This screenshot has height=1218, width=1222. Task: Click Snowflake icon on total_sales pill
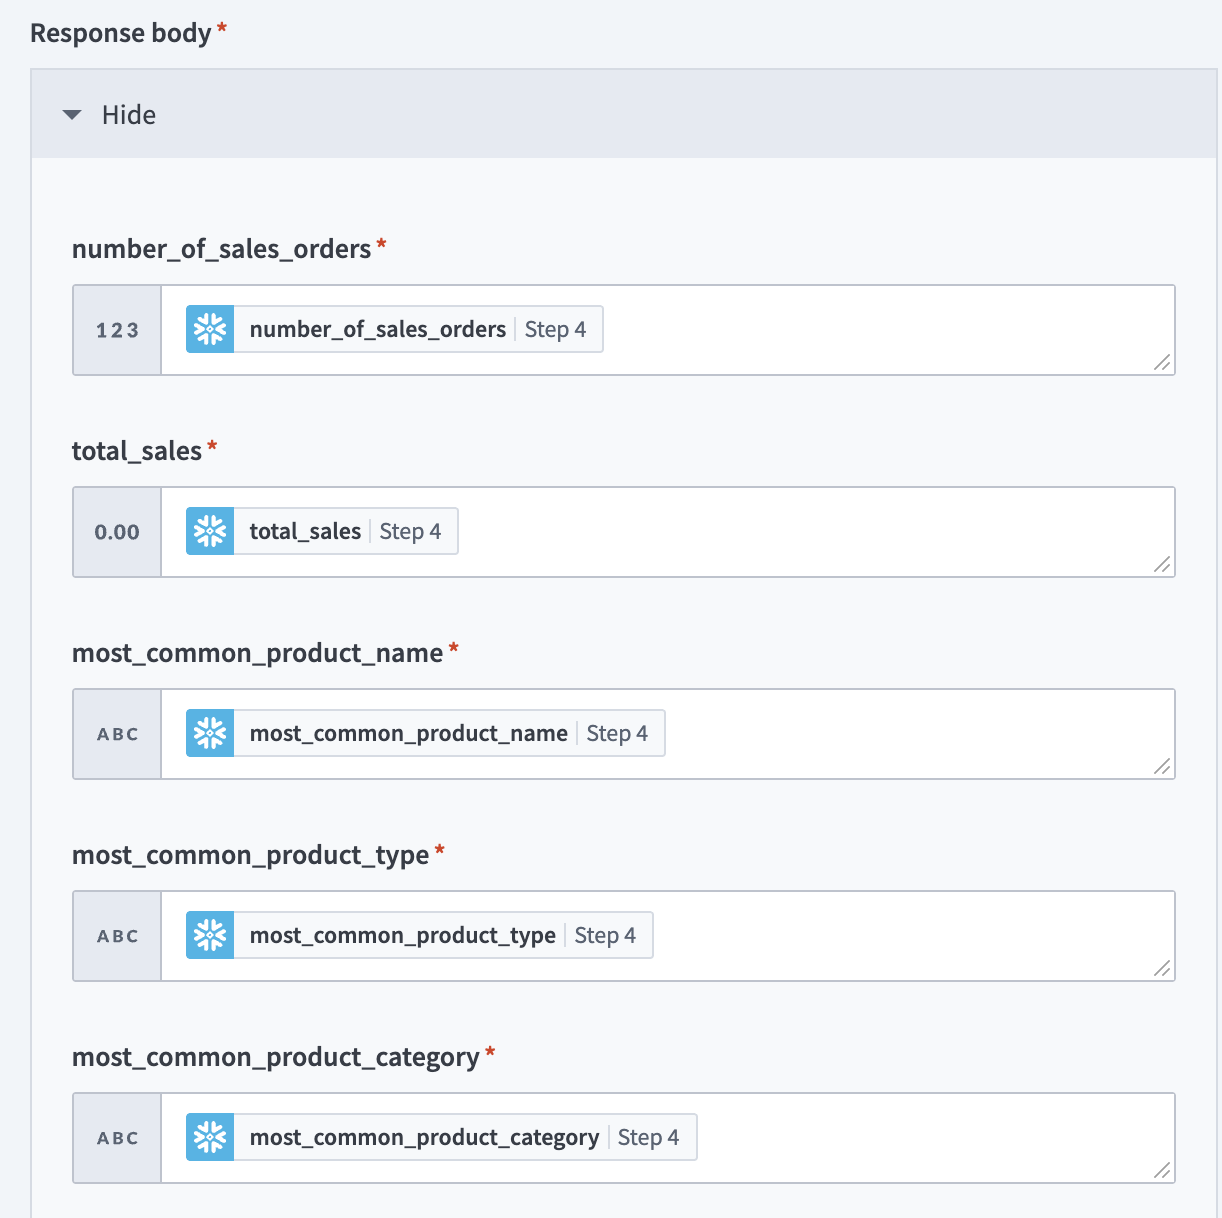(210, 531)
